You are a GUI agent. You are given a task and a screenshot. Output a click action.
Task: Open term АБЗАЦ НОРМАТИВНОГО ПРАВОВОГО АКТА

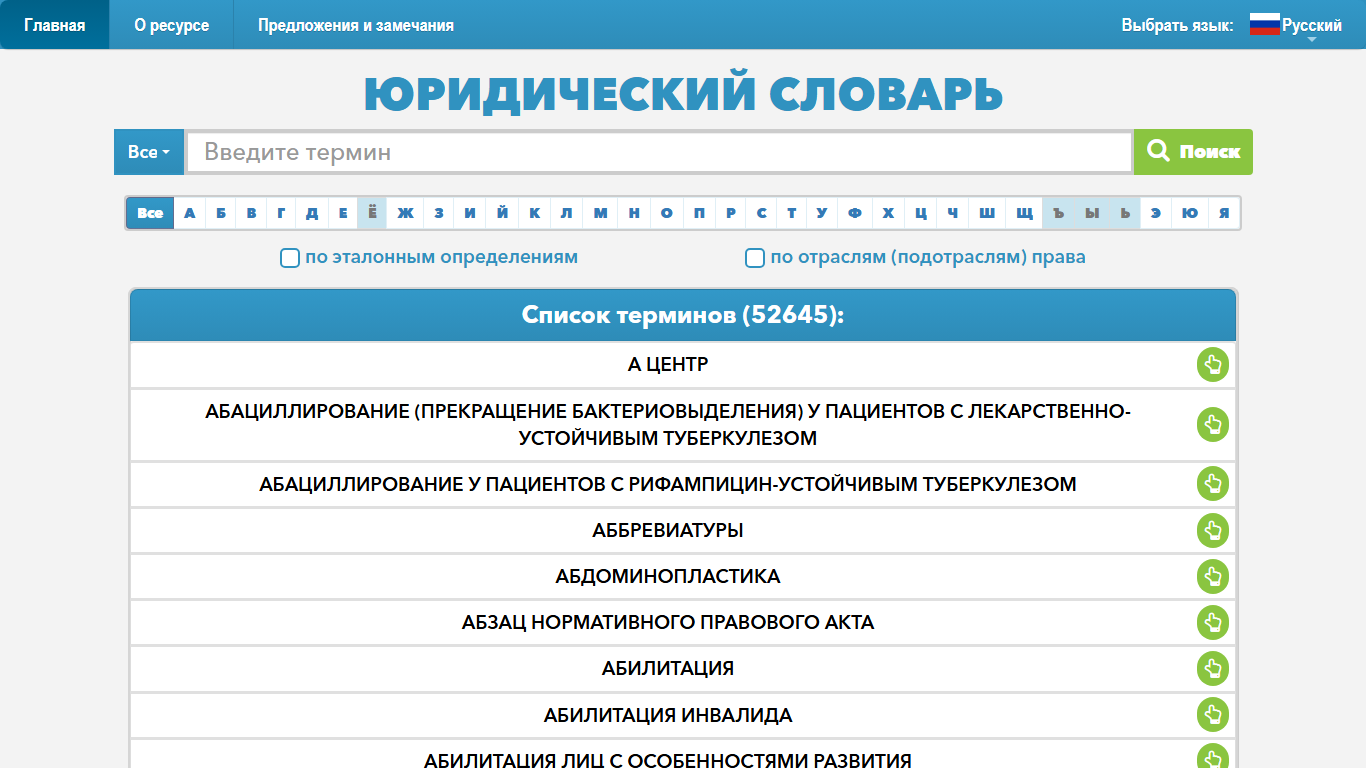pos(668,623)
